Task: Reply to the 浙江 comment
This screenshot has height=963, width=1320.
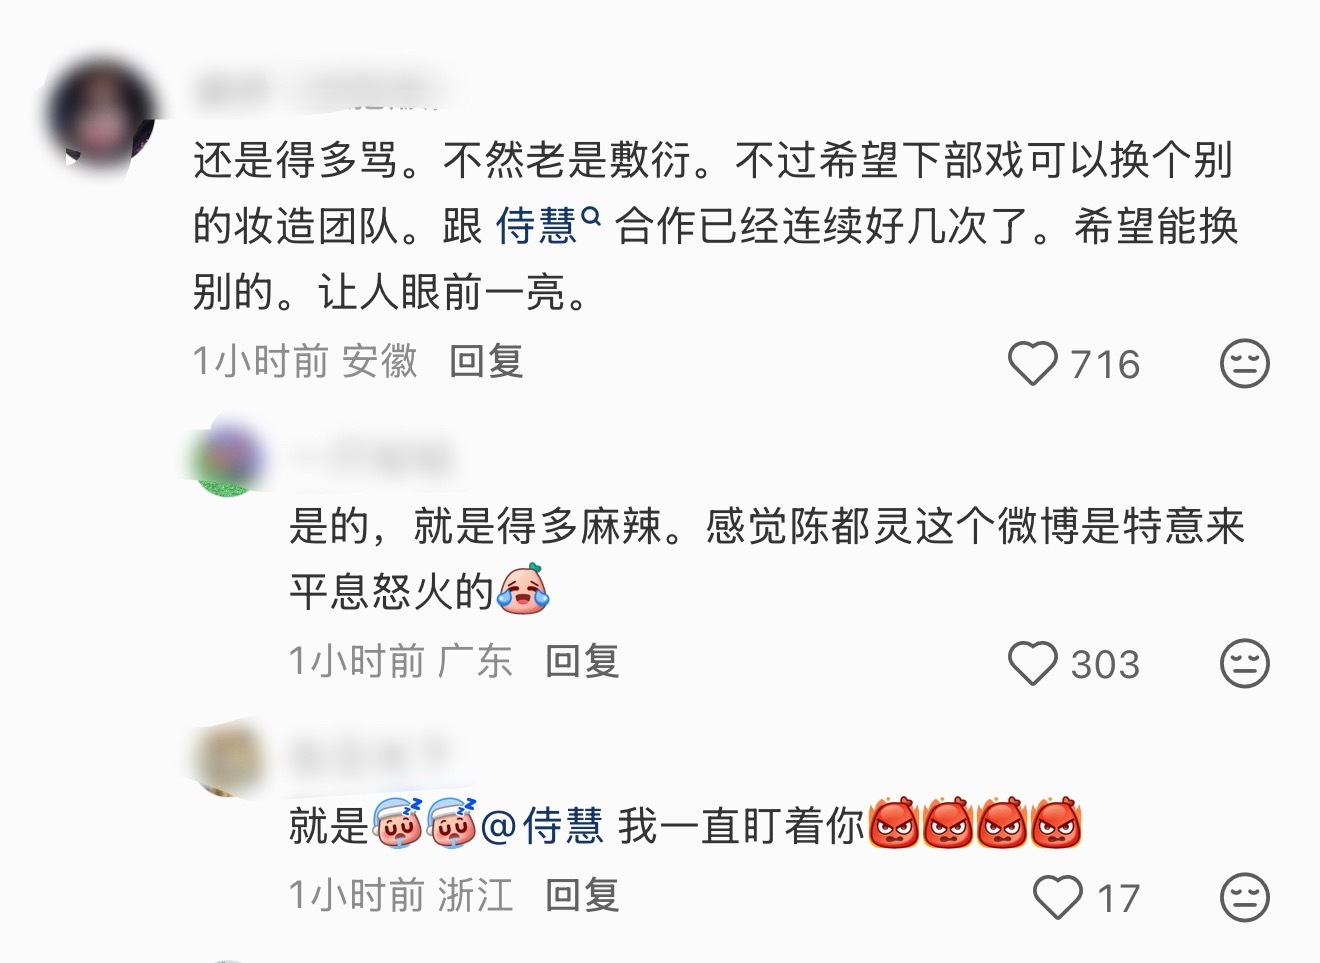Action: click(x=582, y=895)
